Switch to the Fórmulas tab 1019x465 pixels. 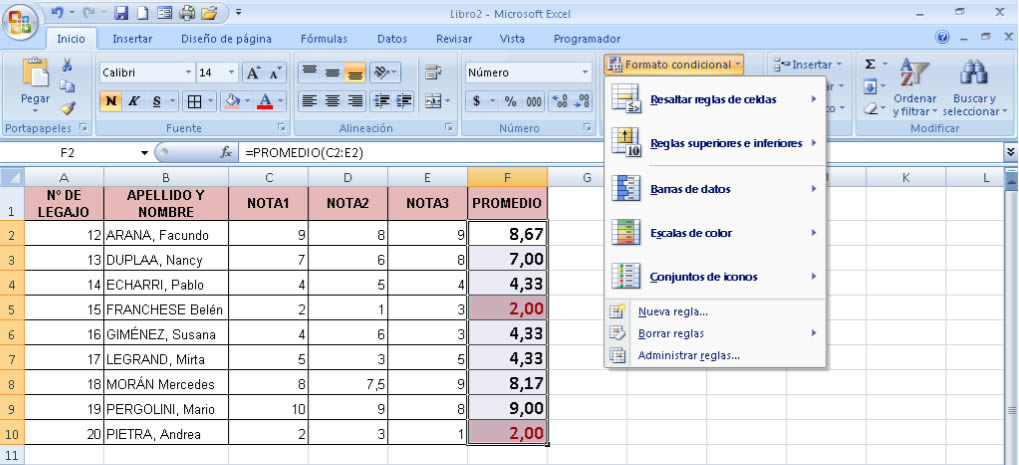point(324,39)
